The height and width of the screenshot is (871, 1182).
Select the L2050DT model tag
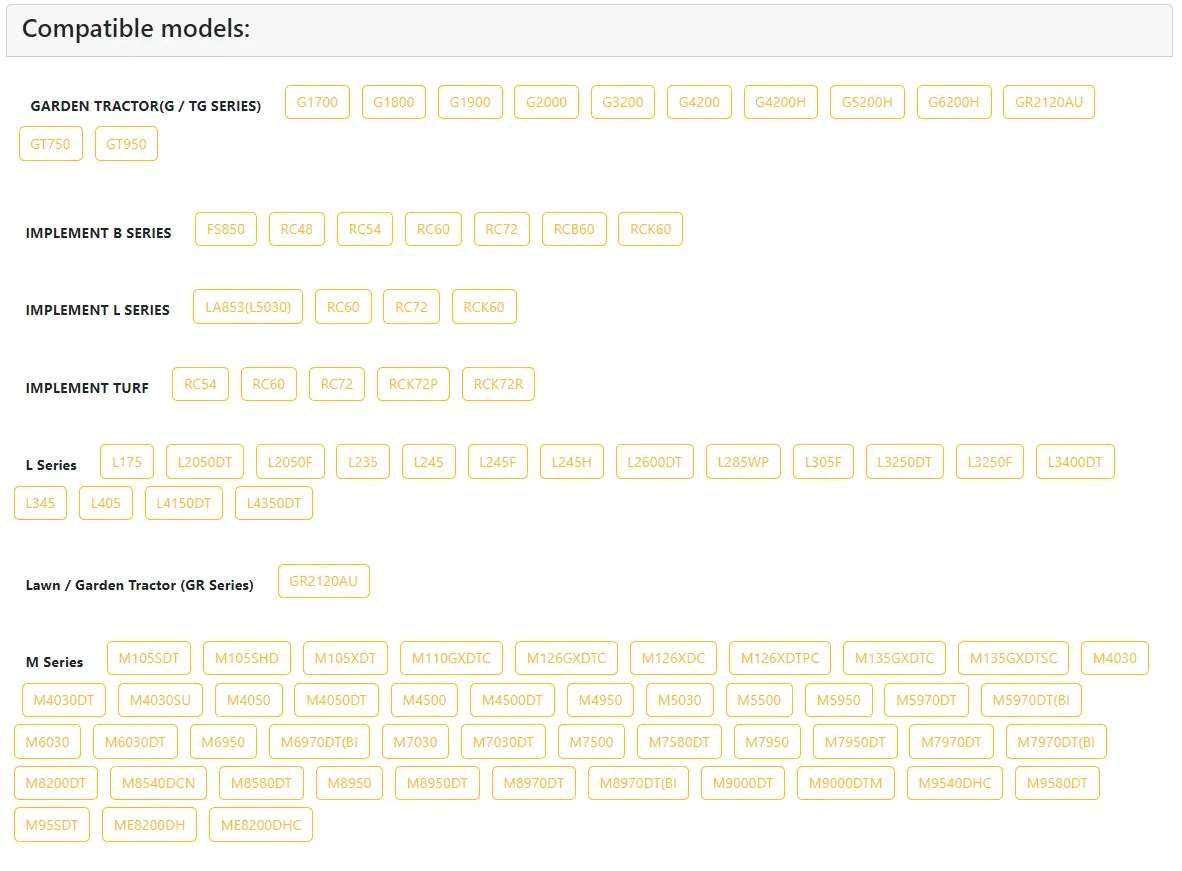pyautogui.click(x=205, y=462)
